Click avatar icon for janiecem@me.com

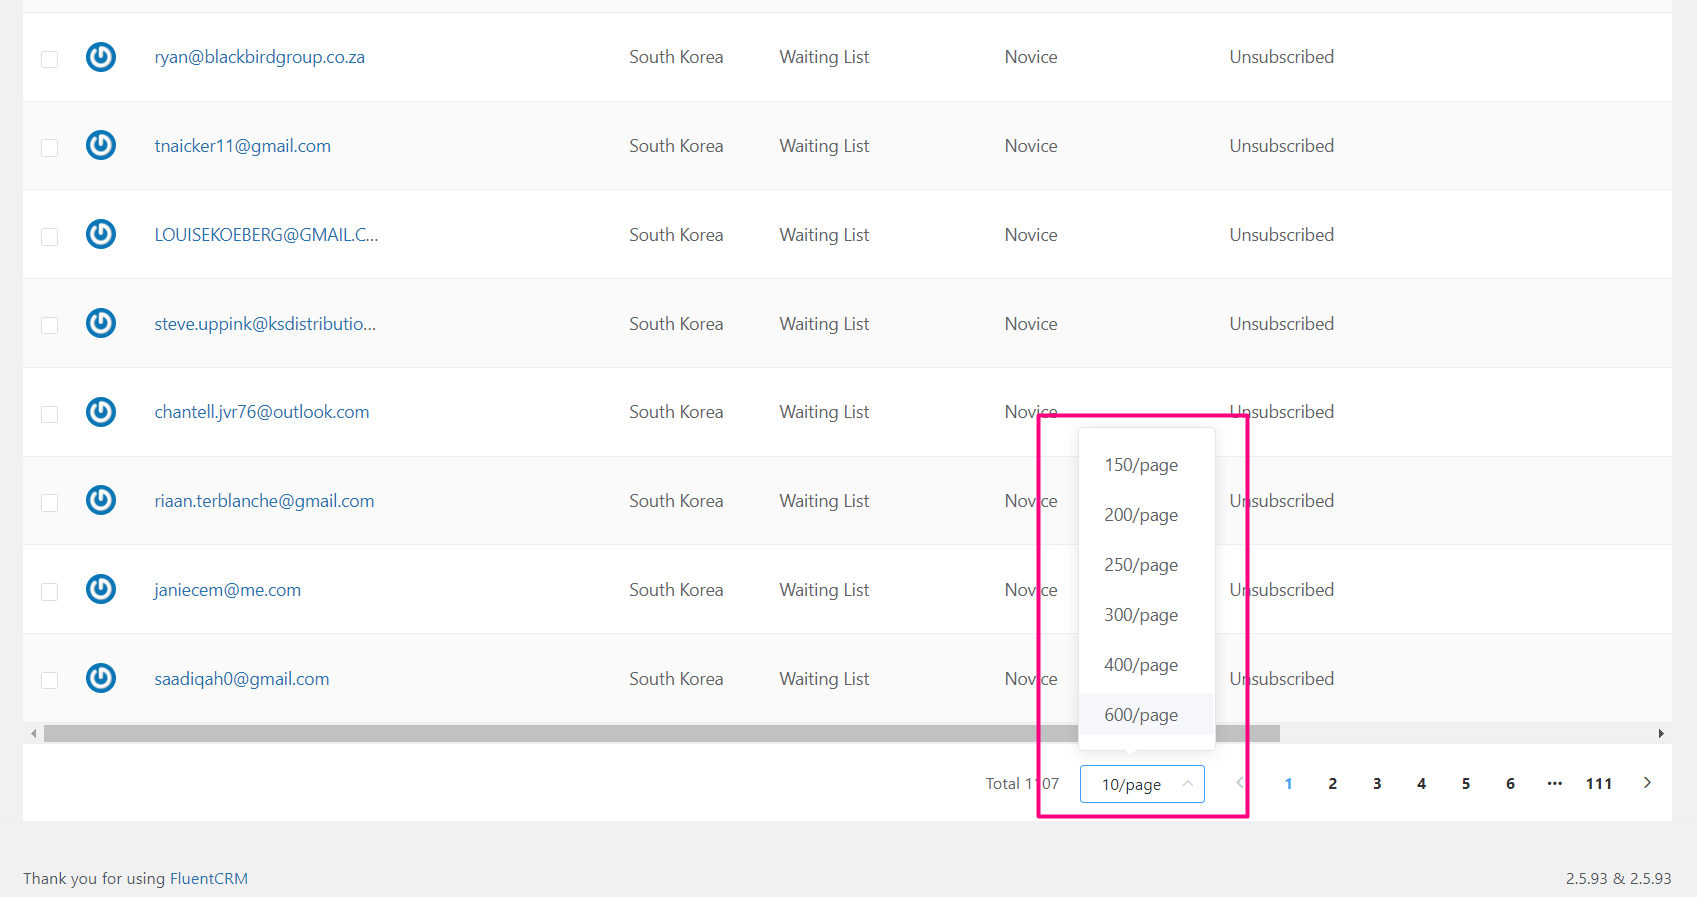click(x=101, y=589)
